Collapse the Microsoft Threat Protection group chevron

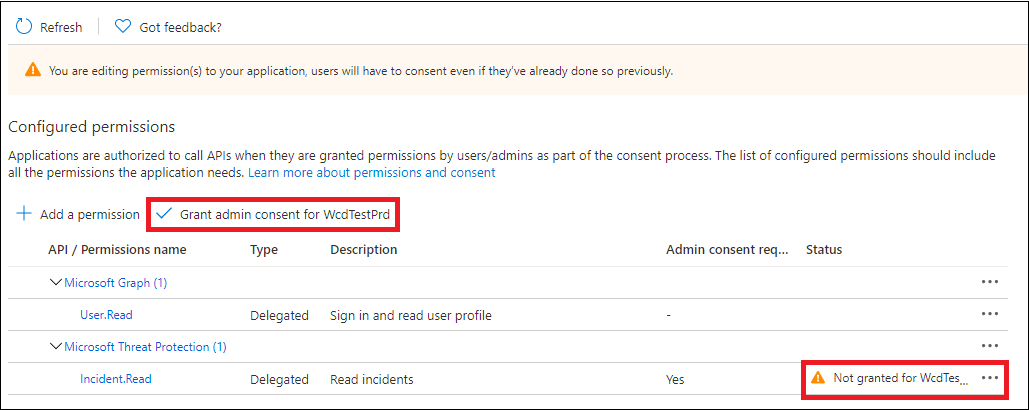[56, 346]
